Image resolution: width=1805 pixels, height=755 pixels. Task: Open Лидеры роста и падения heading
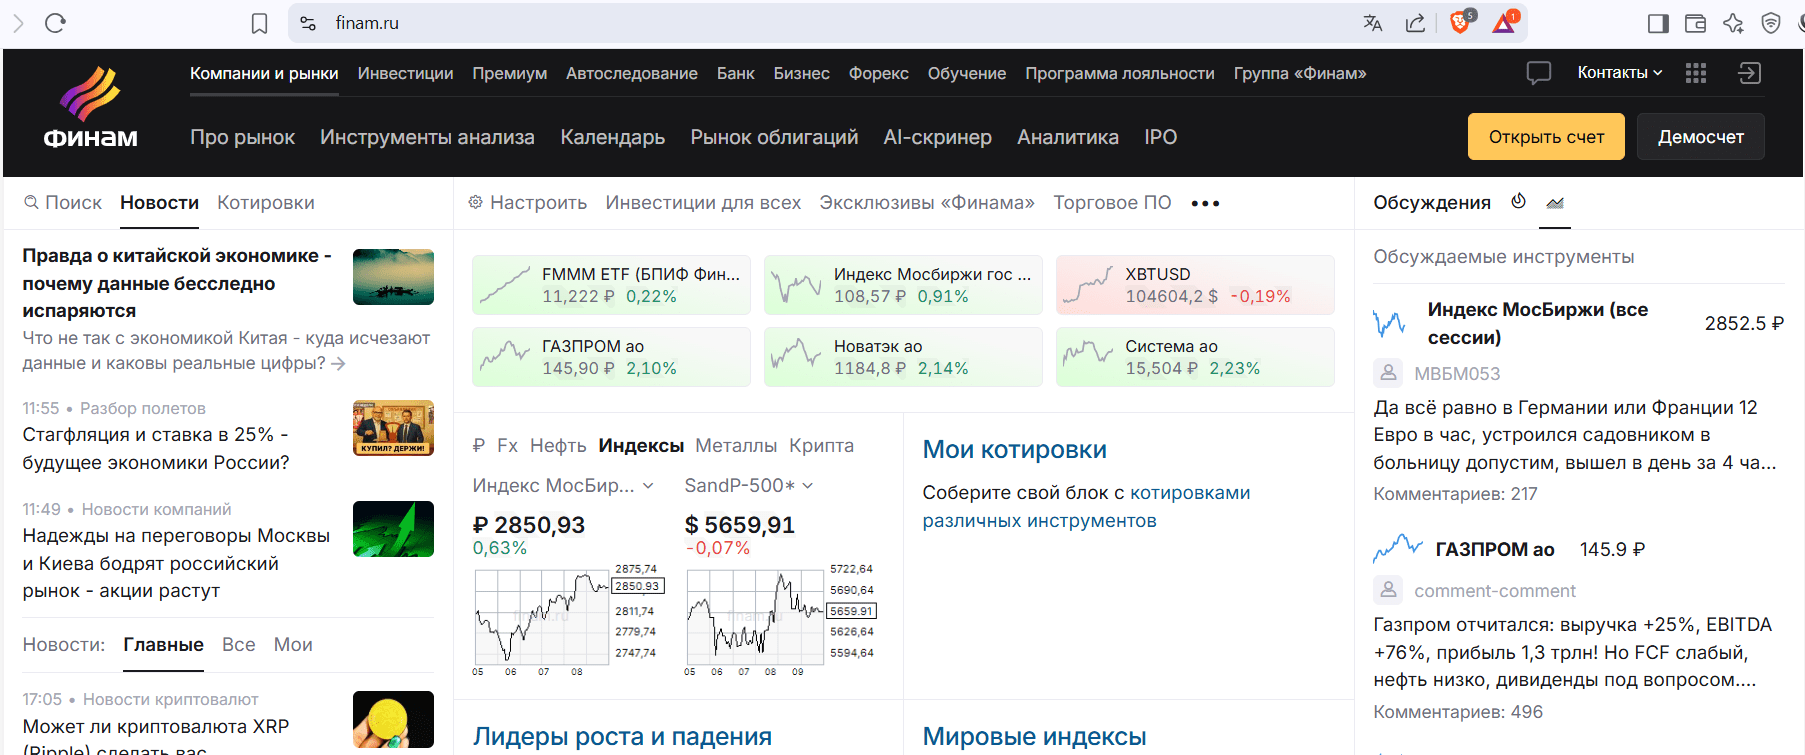pos(622,736)
